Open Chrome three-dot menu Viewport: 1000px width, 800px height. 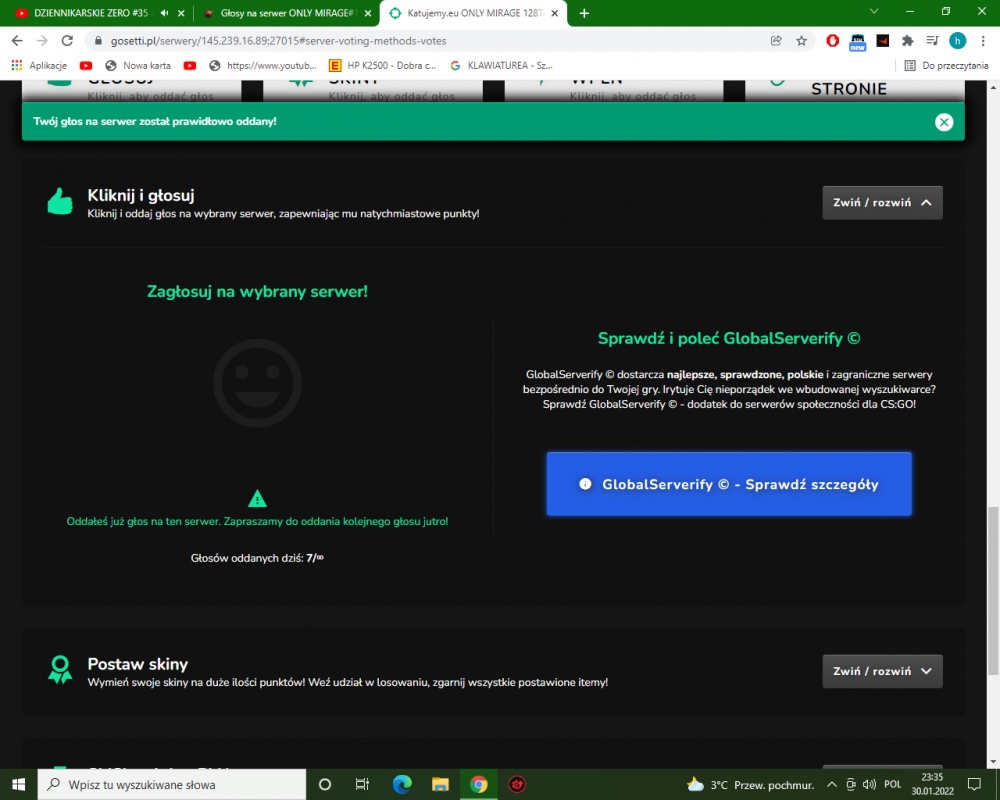(x=983, y=41)
